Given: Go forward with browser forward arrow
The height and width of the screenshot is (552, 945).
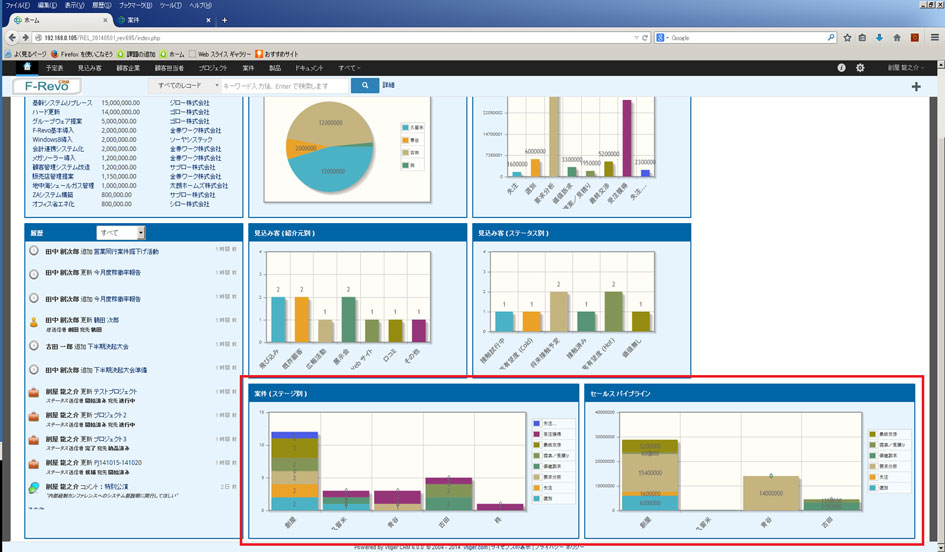Looking at the screenshot, I should [x=25, y=37].
